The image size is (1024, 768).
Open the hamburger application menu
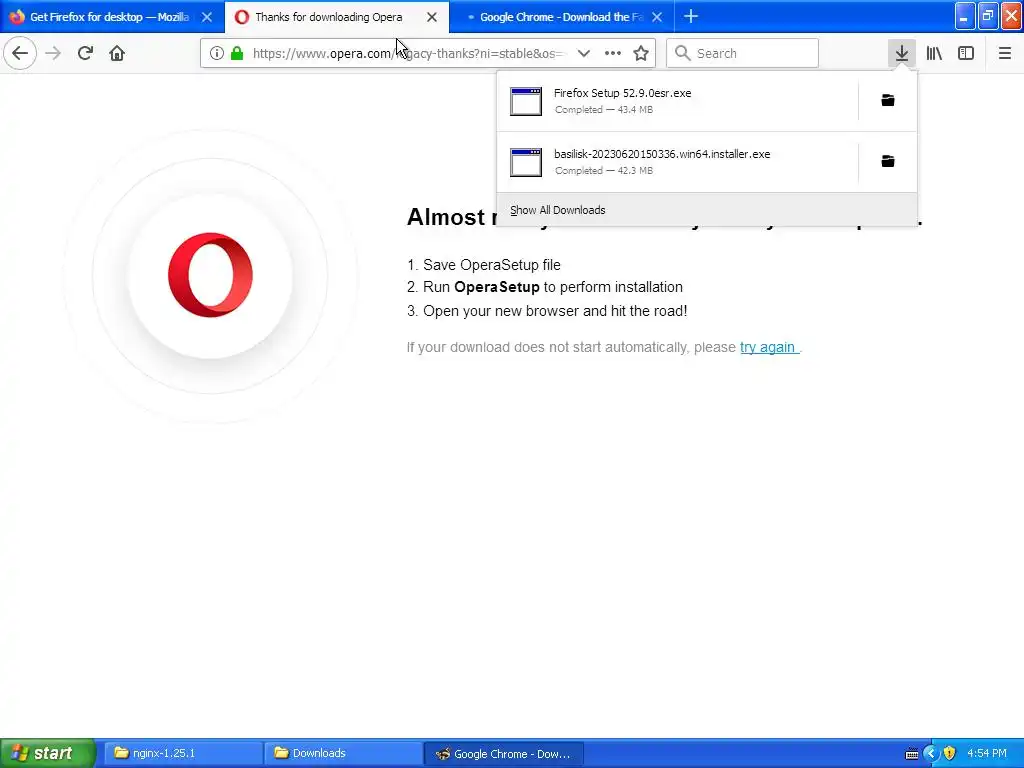tap(1005, 53)
